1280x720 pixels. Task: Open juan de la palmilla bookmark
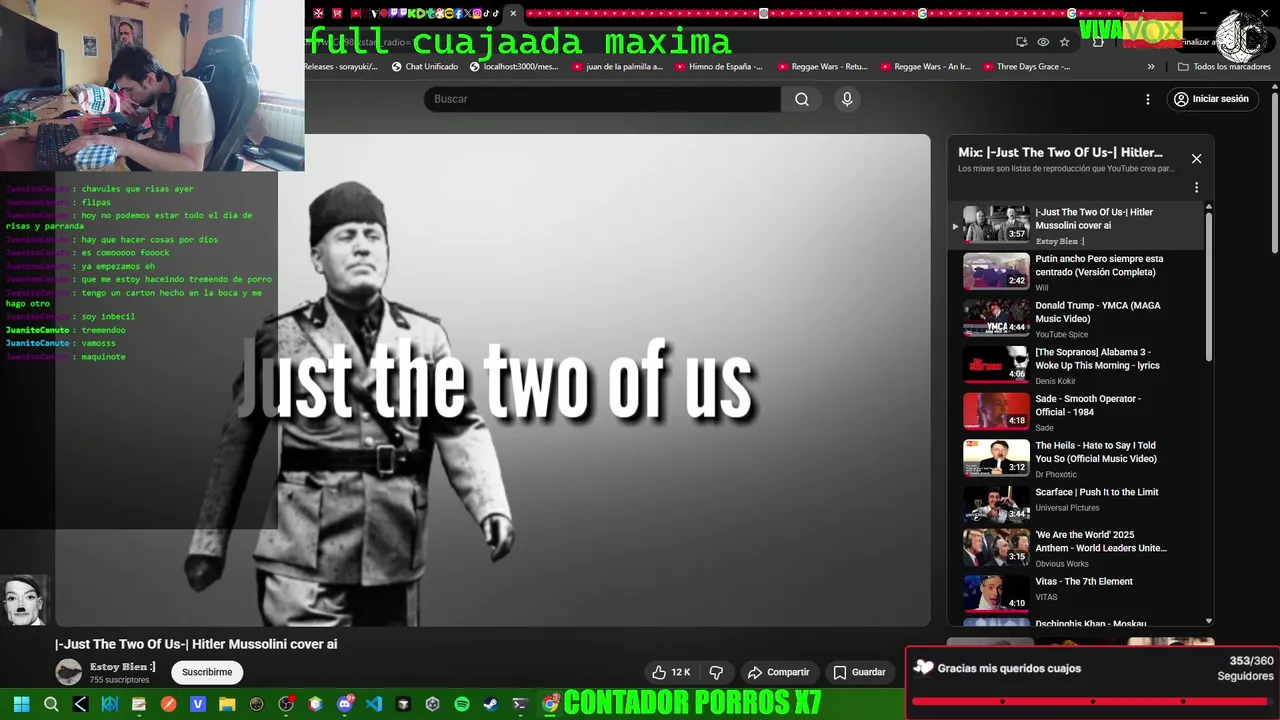617,67
